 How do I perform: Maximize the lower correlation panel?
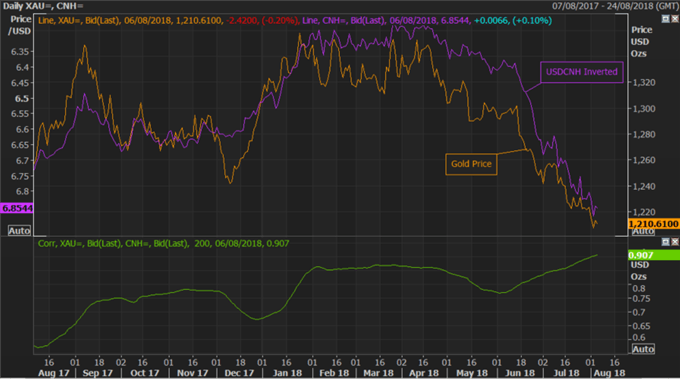click(x=665, y=242)
